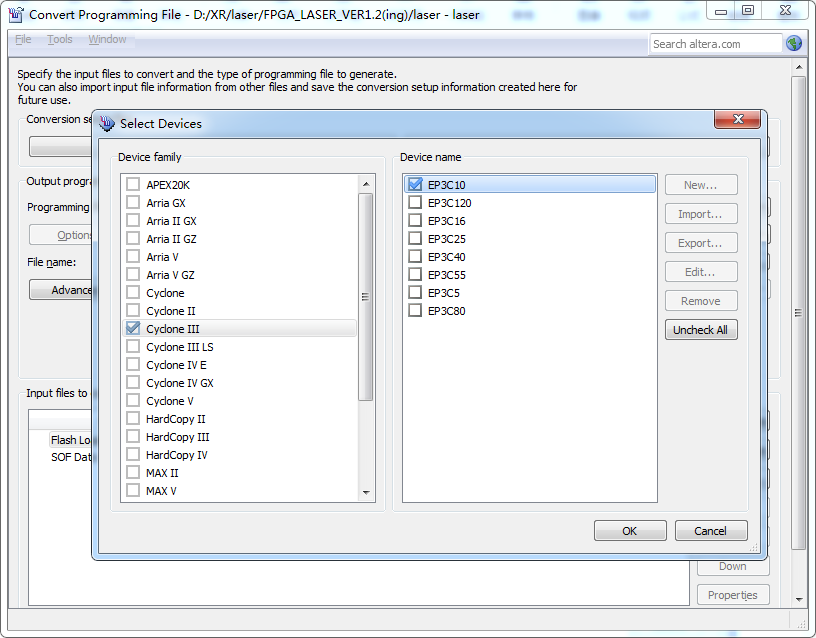The width and height of the screenshot is (816, 638).
Task: Click the Properties button in main window
Action: tap(733, 595)
